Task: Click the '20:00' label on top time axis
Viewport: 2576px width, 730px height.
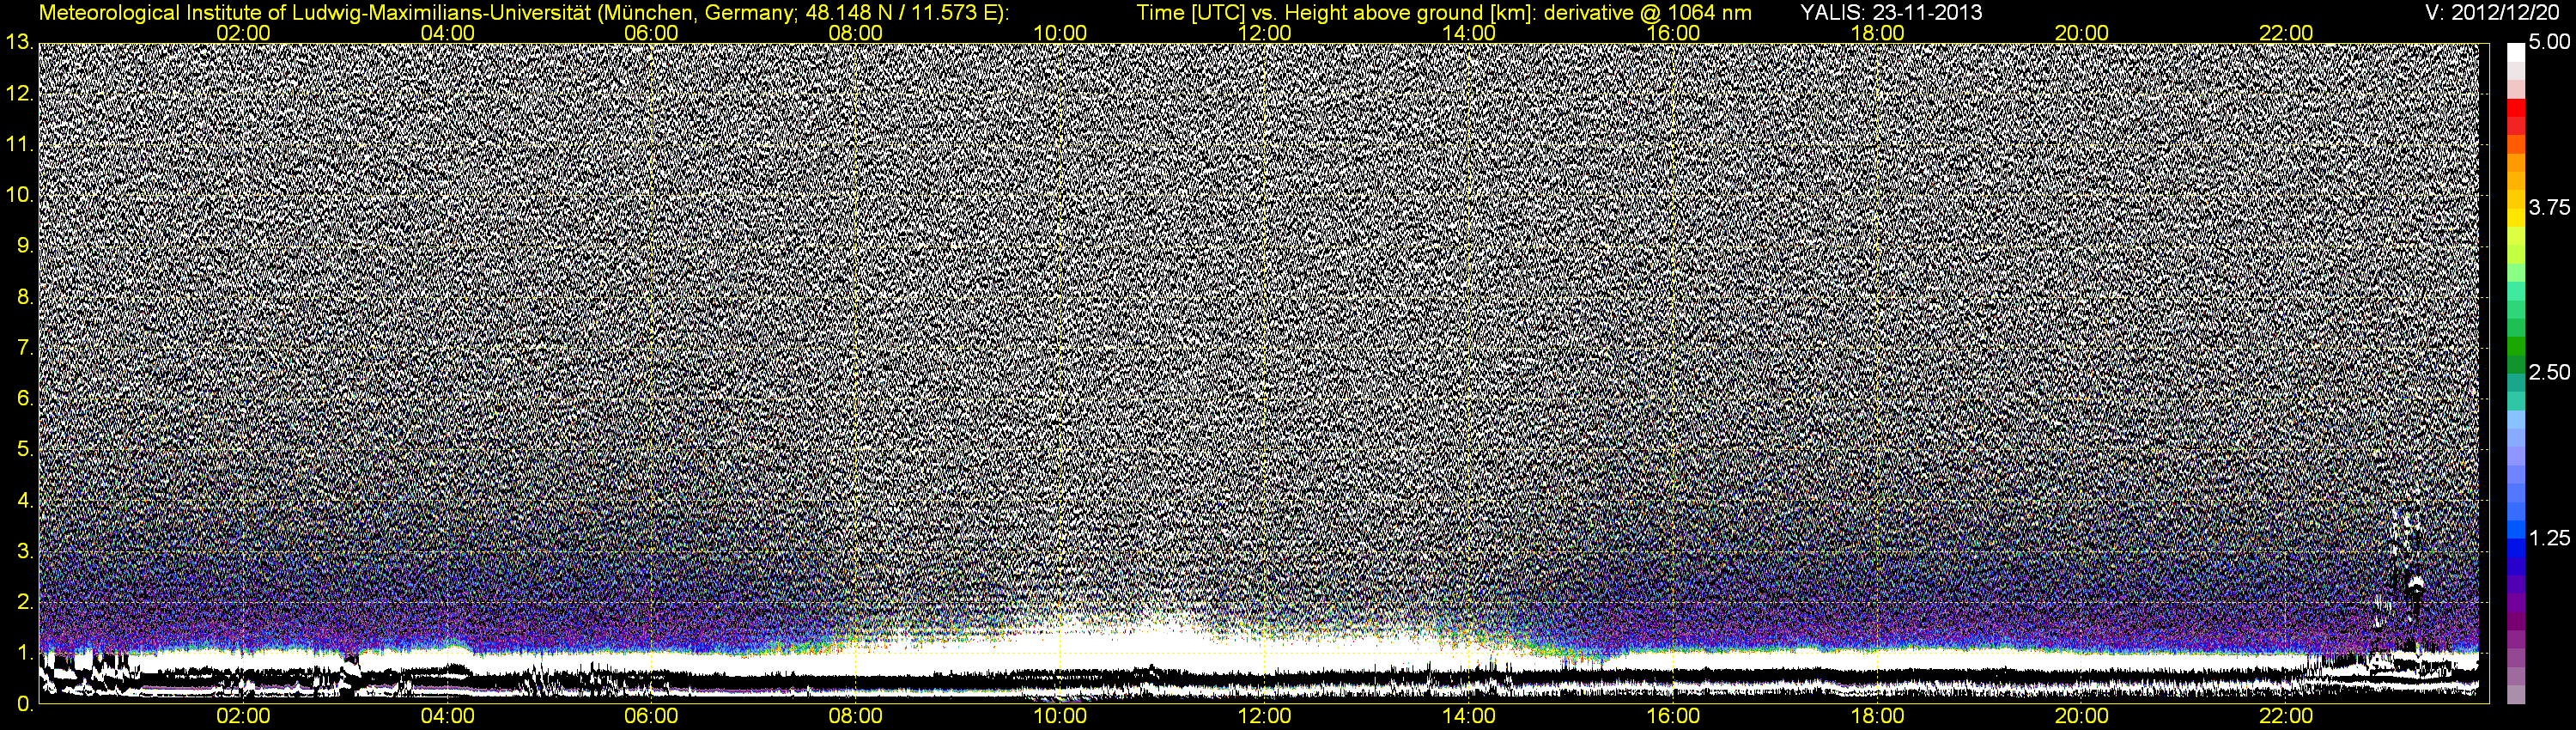Action: click(x=2083, y=33)
